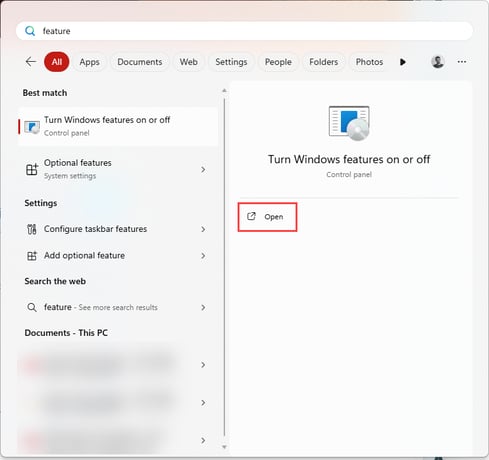The width and height of the screenshot is (489, 460).
Task: Click See more search results link
Action: point(118,307)
